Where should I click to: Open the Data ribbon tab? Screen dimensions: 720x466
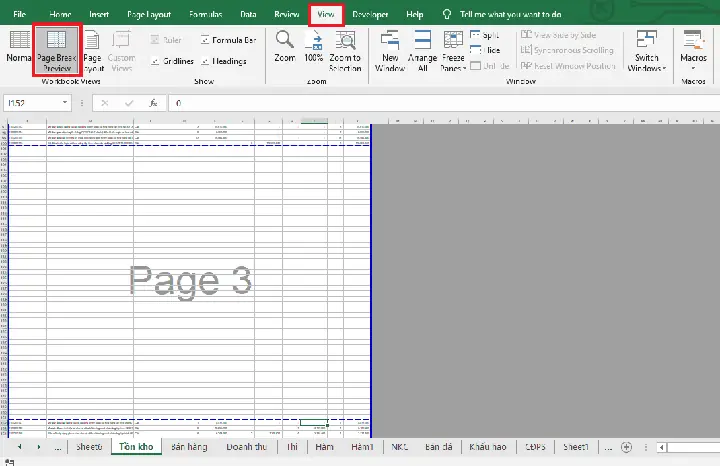(x=248, y=14)
